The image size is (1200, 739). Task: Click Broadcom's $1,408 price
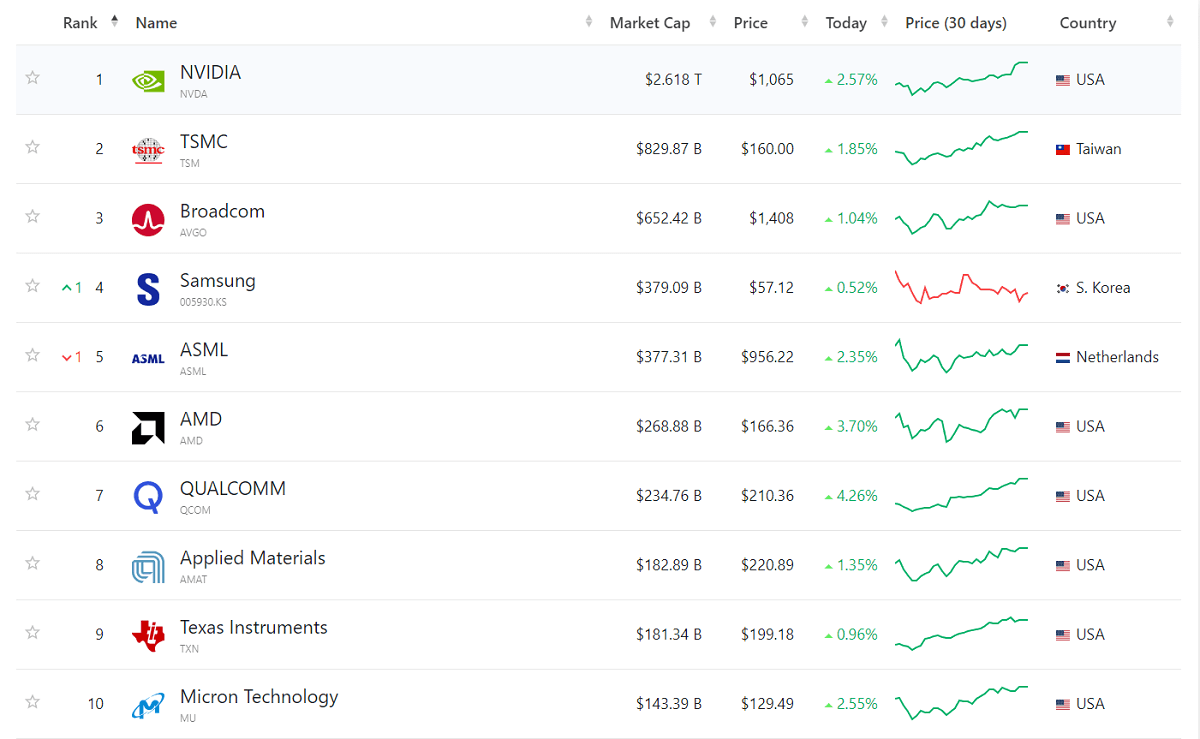coord(771,218)
